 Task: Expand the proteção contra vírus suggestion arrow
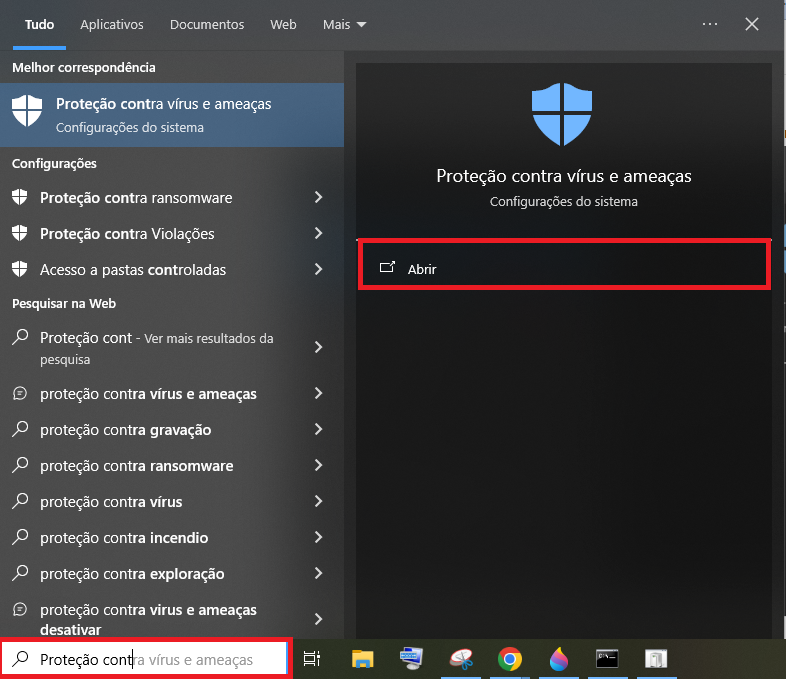coord(318,501)
